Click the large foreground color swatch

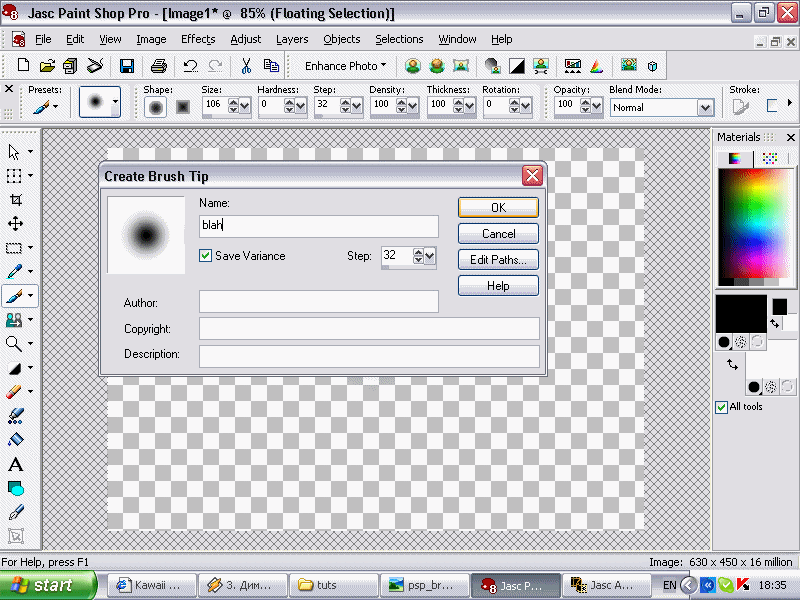(741, 313)
